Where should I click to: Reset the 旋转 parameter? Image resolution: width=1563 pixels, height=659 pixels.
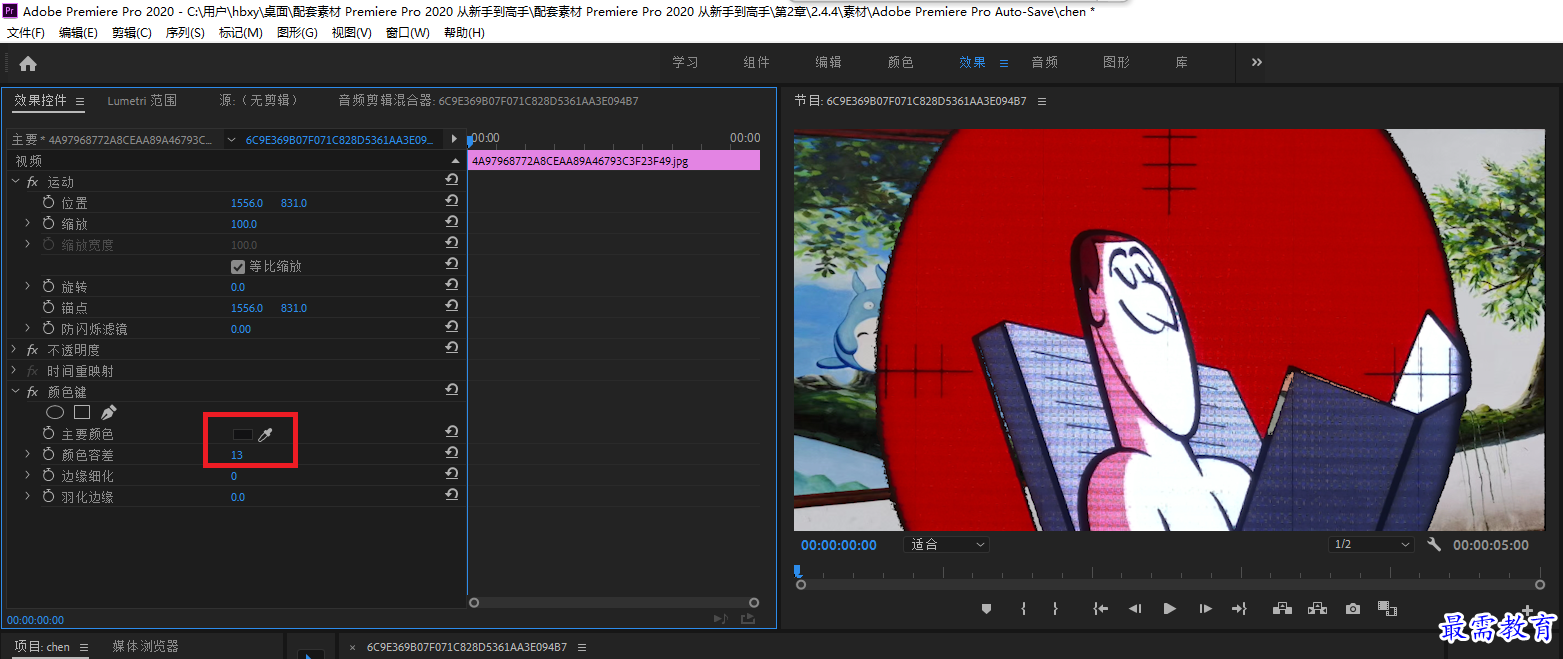tap(452, 286)
